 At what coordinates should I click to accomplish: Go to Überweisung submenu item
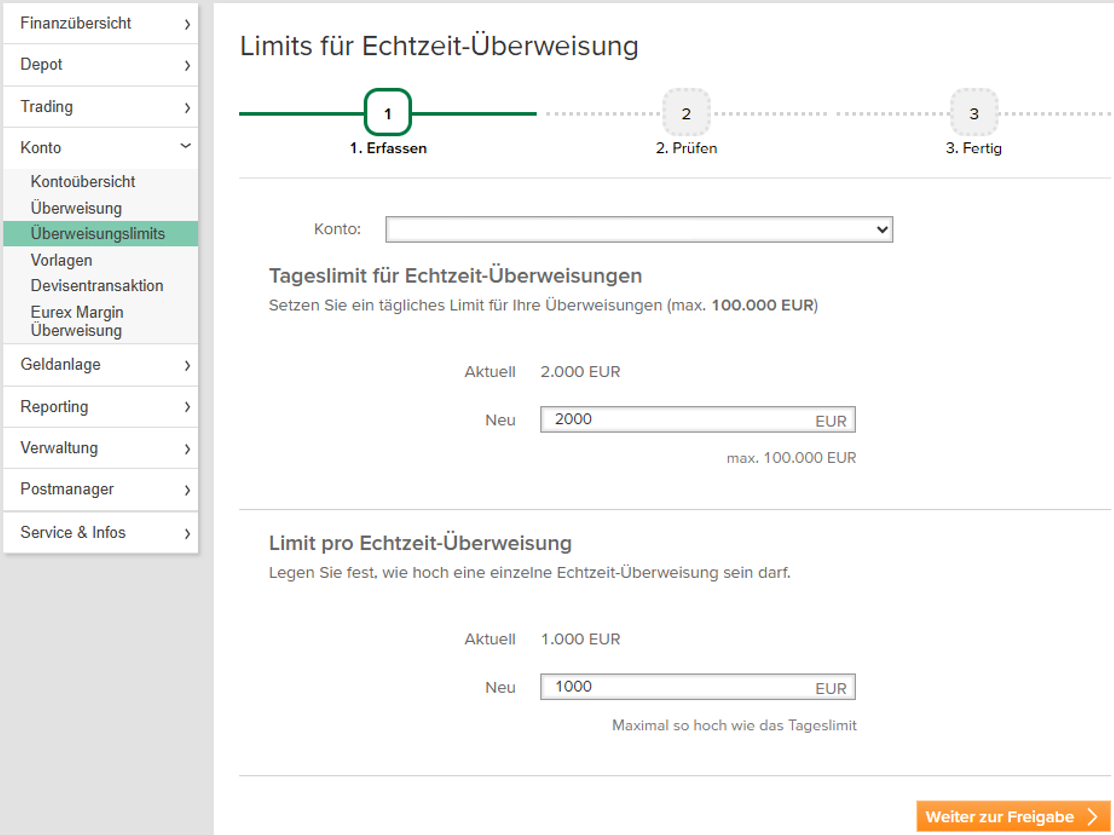click(76, 208)
